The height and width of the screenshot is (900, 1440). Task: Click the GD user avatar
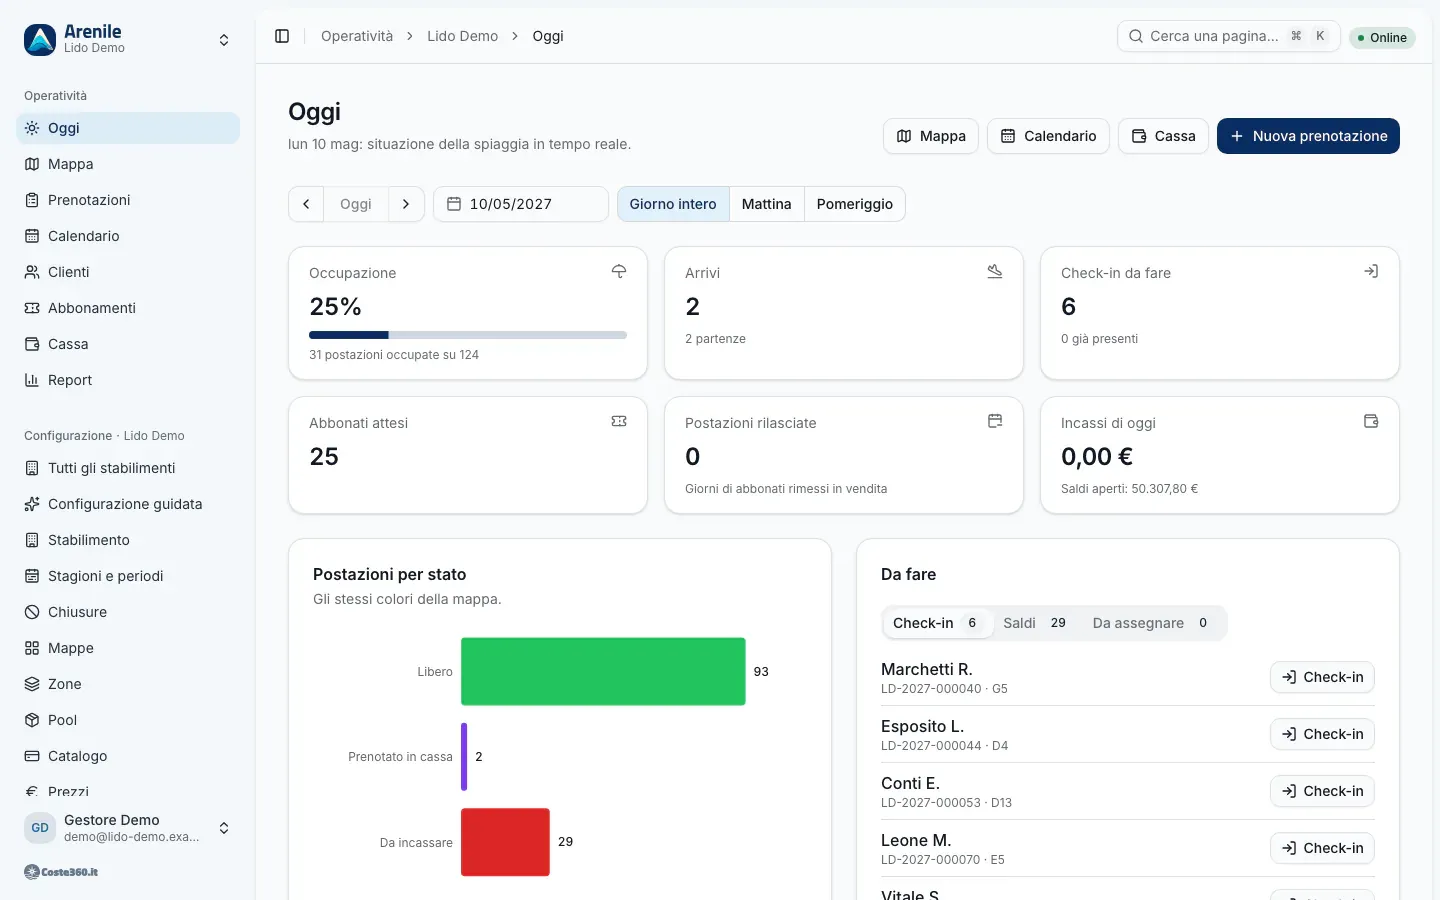[40, 828]
